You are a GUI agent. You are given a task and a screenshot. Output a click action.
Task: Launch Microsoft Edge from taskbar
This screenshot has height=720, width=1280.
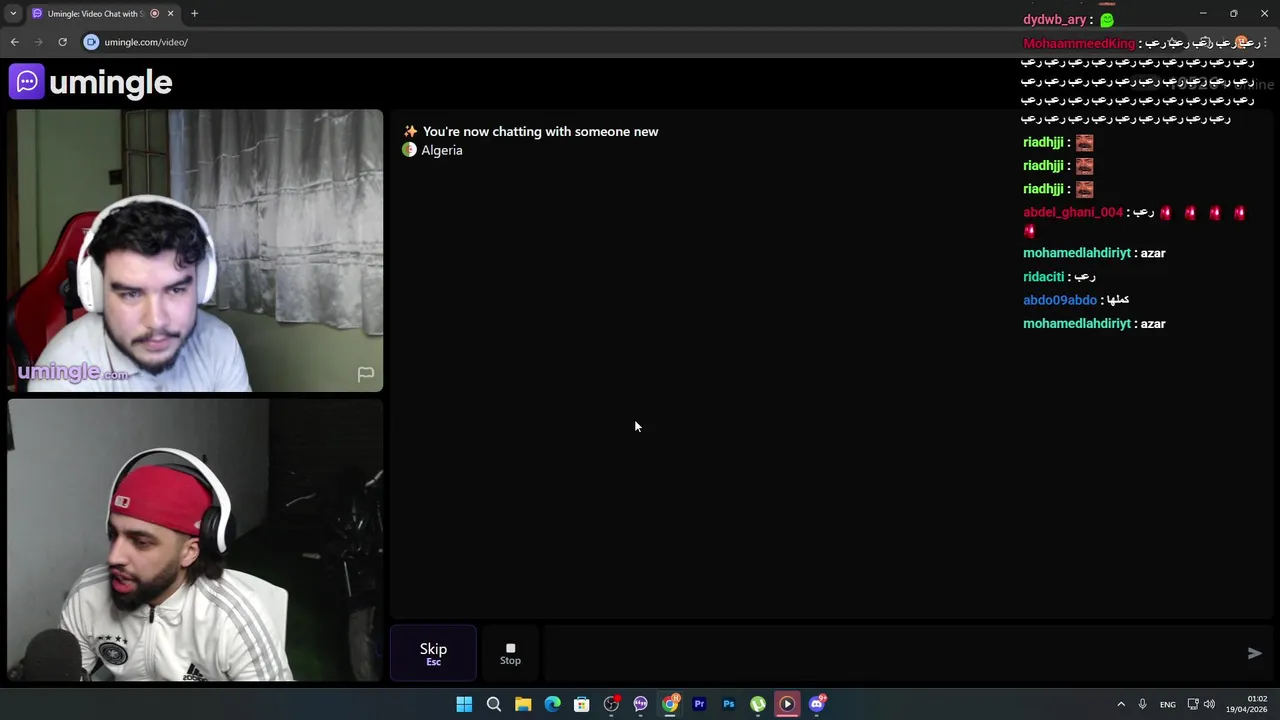point(552,704)
